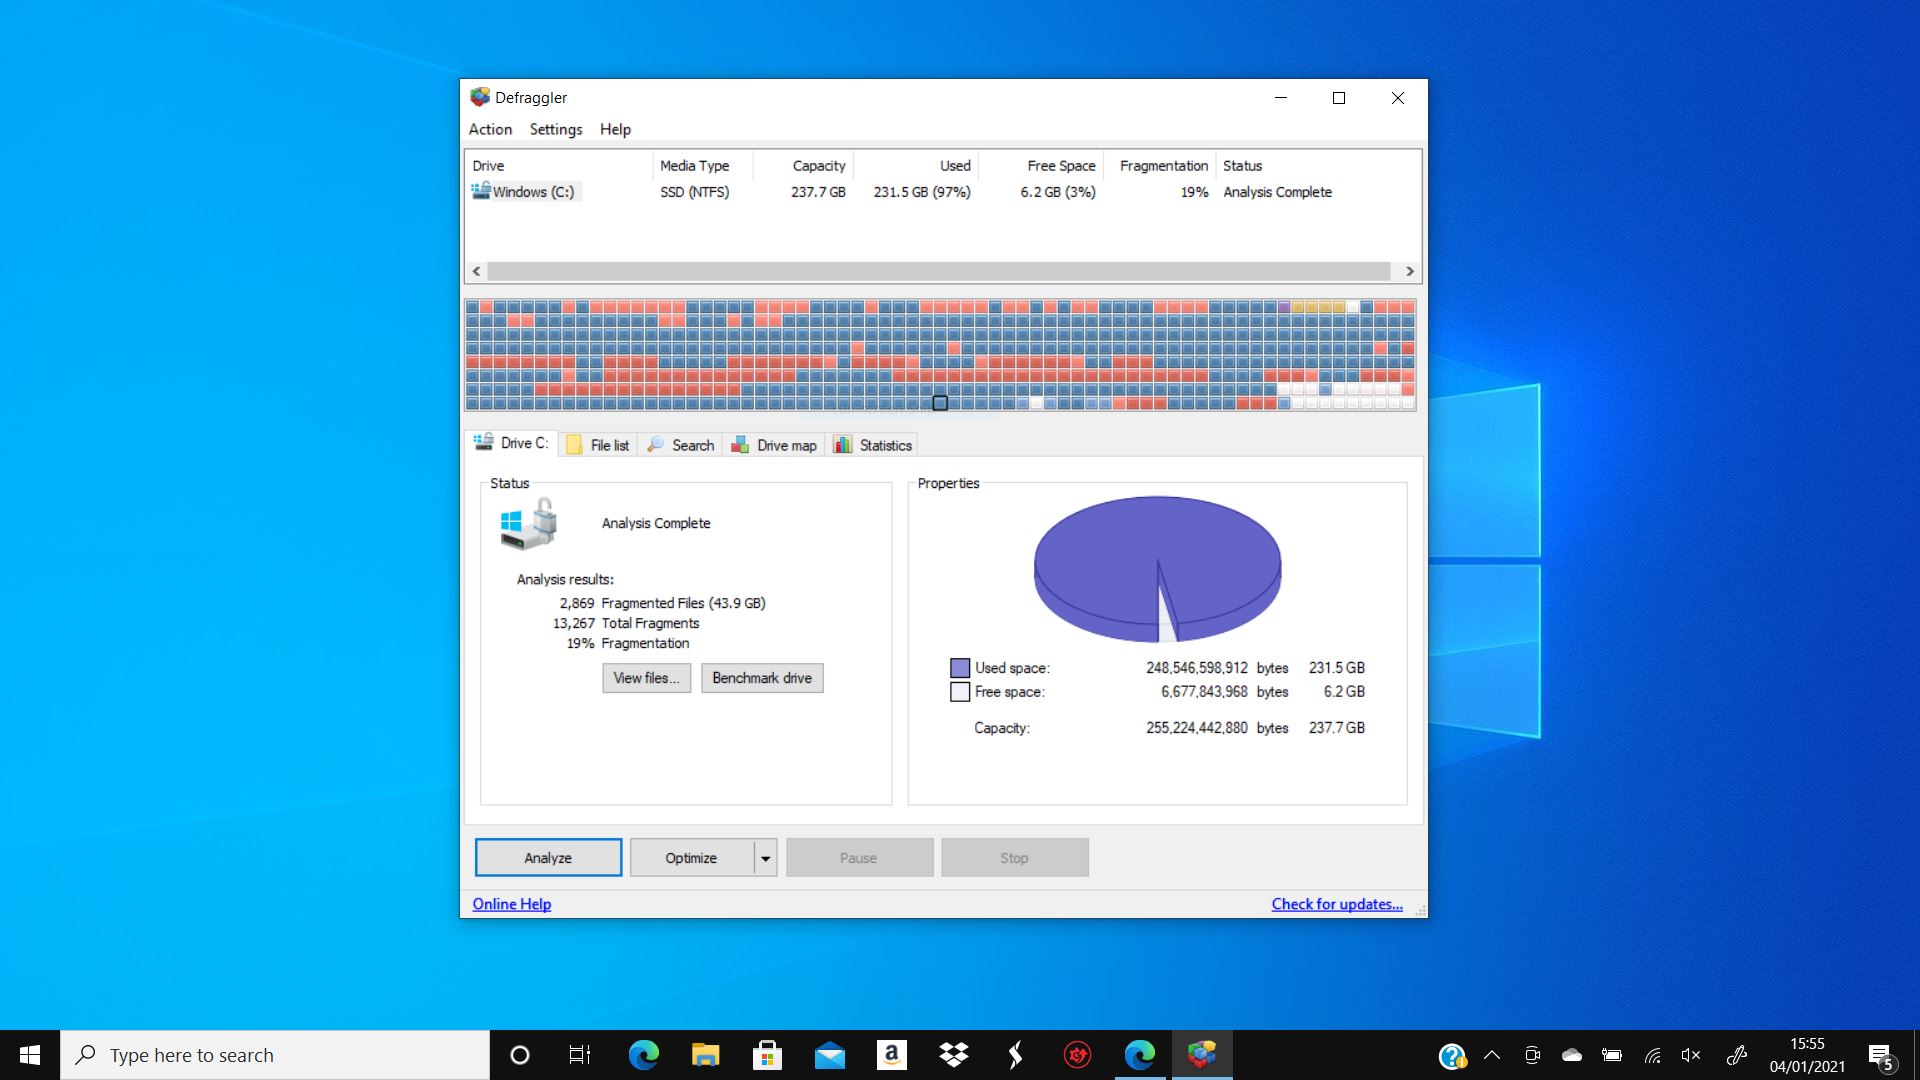Expand the Optimize dropdown arrow
The width and height of the screenshot is (1920, 1080).
(x=764, y=857)
